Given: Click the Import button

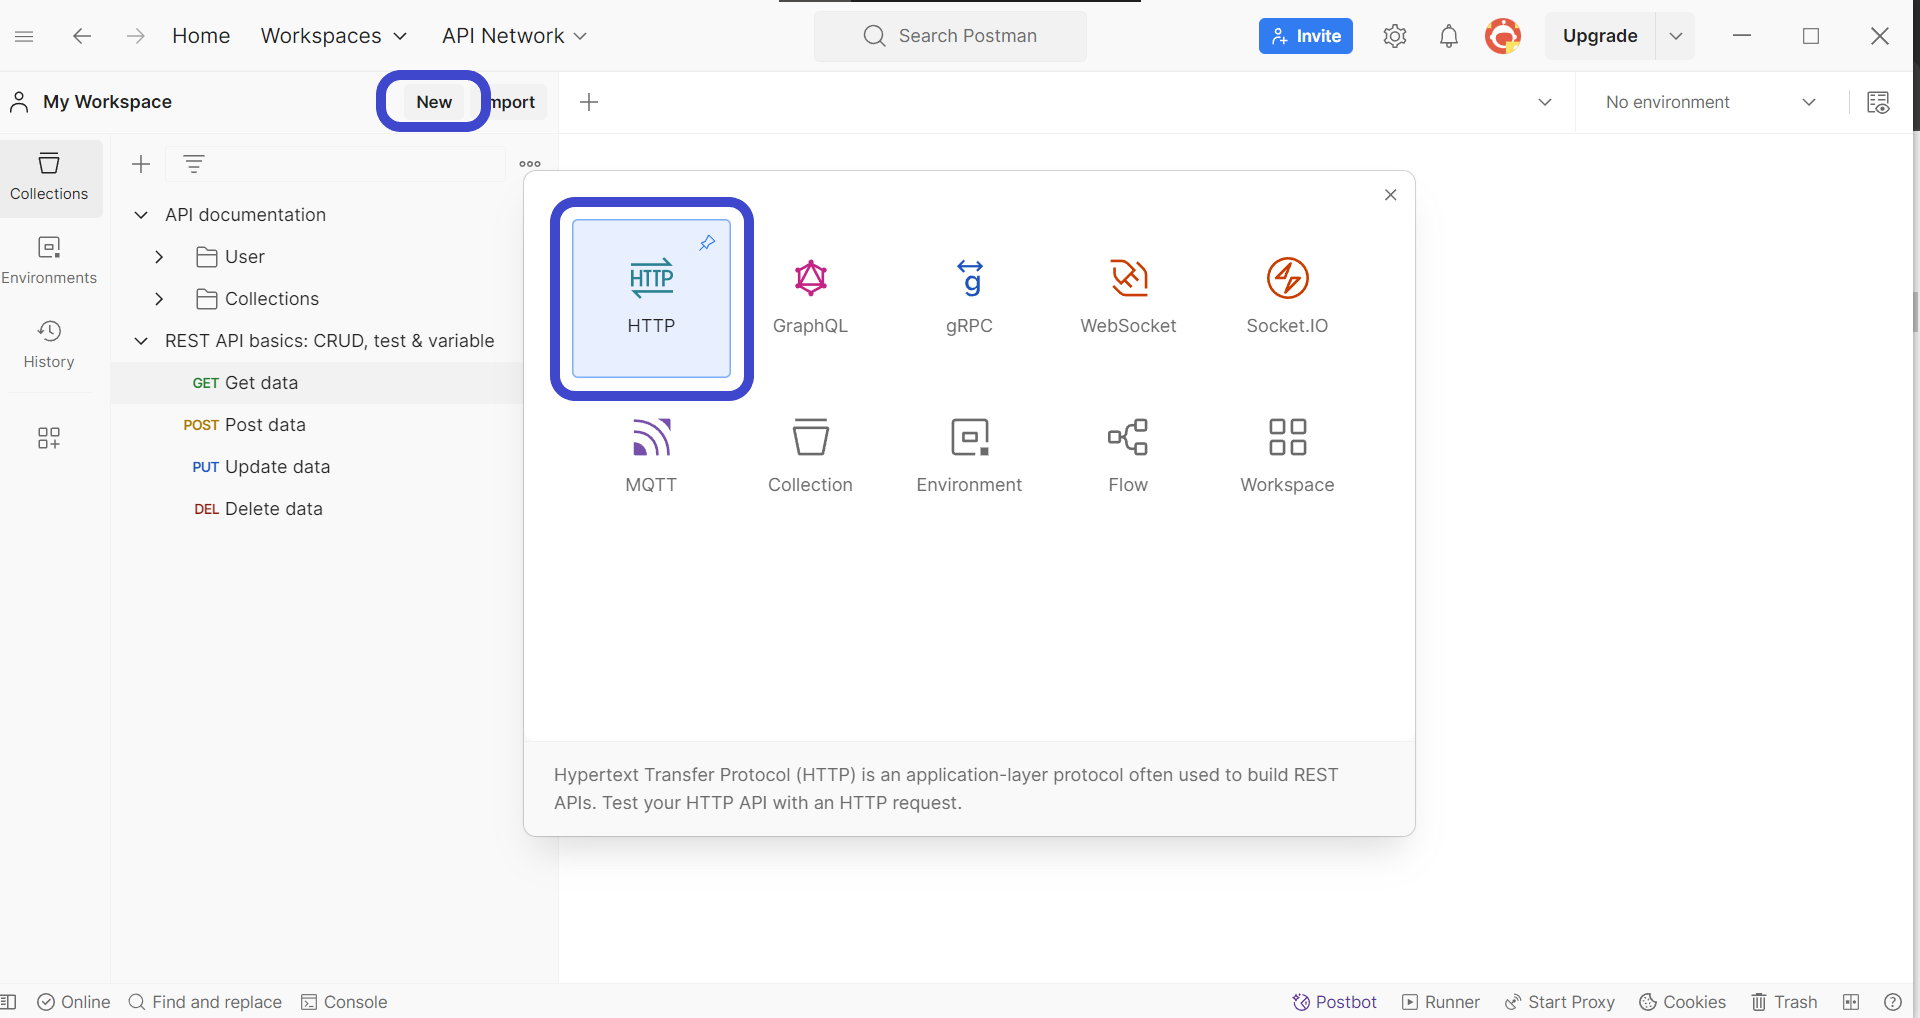Looking at the screenshot, I should 514,102.
